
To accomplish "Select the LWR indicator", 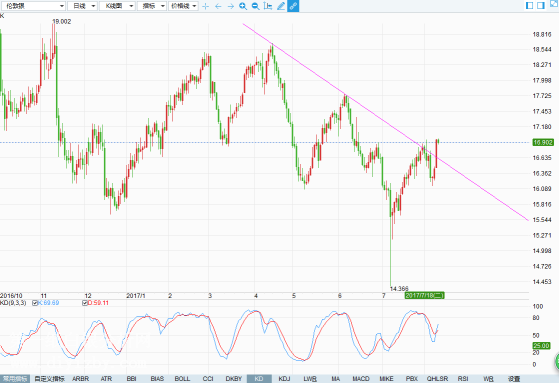I will (310, 379).
